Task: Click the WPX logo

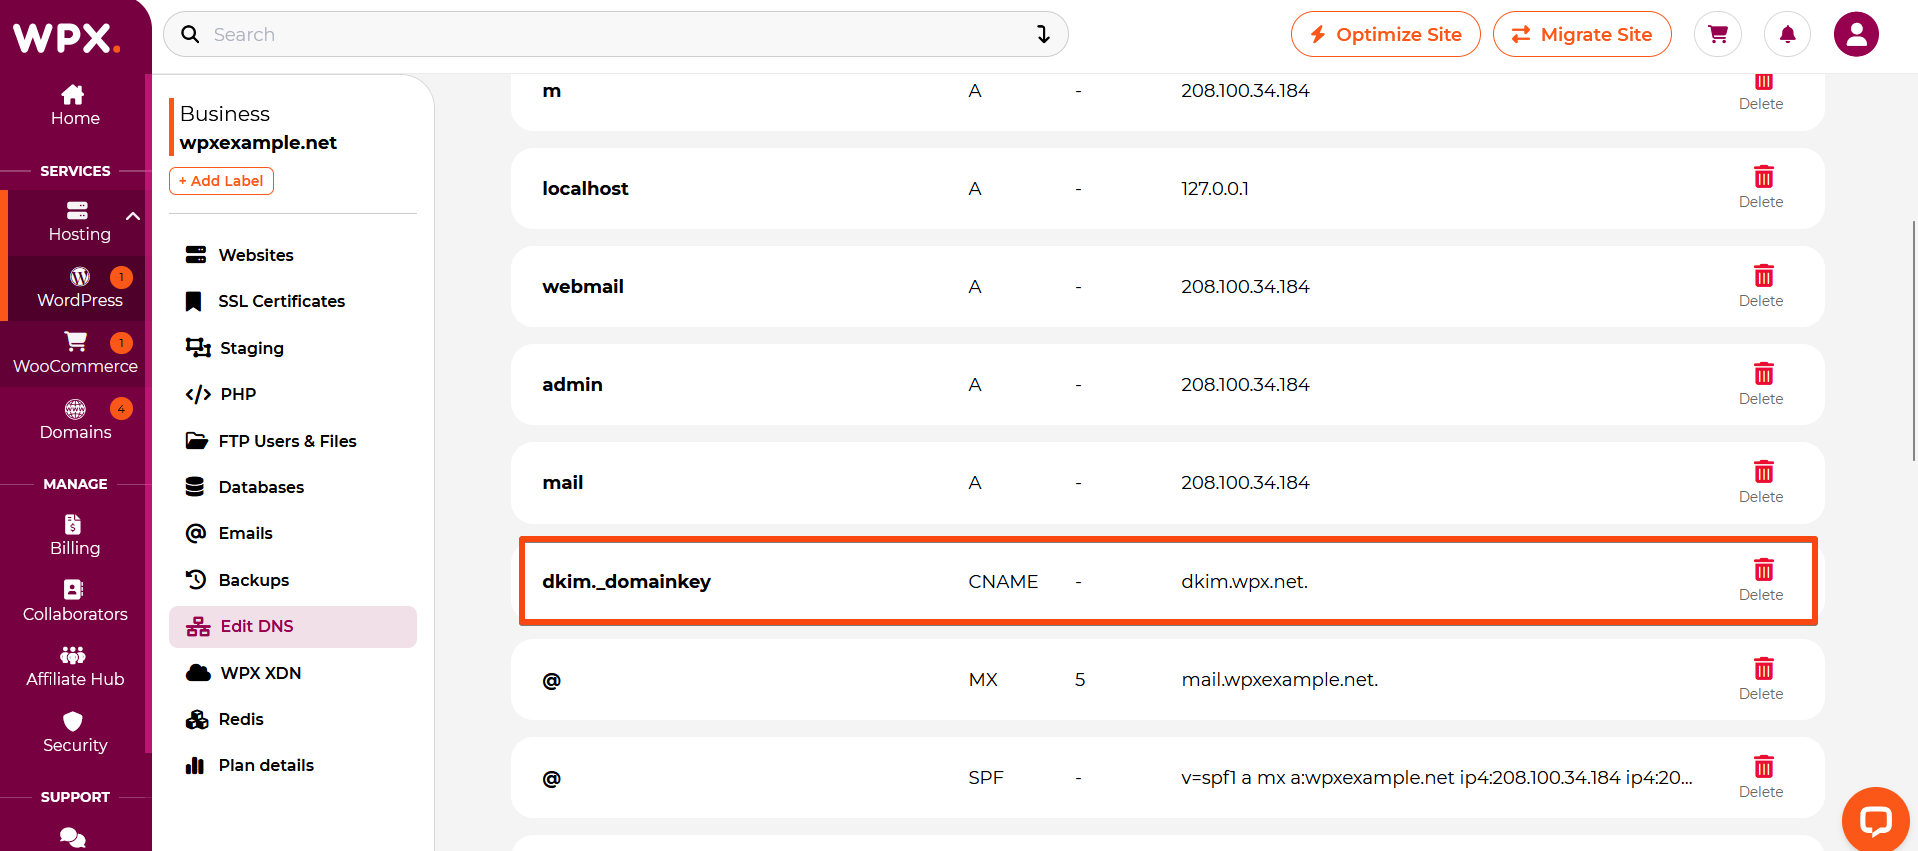Action: tap(67, 38)
